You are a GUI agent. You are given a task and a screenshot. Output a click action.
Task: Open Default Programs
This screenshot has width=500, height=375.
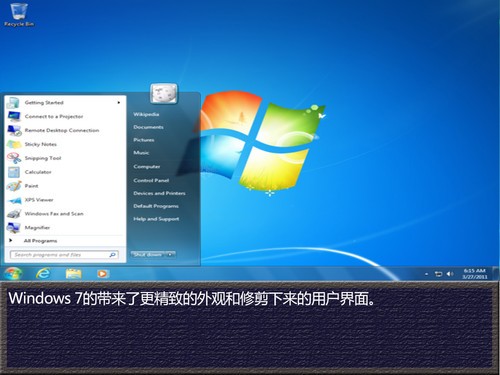point(156,206)
